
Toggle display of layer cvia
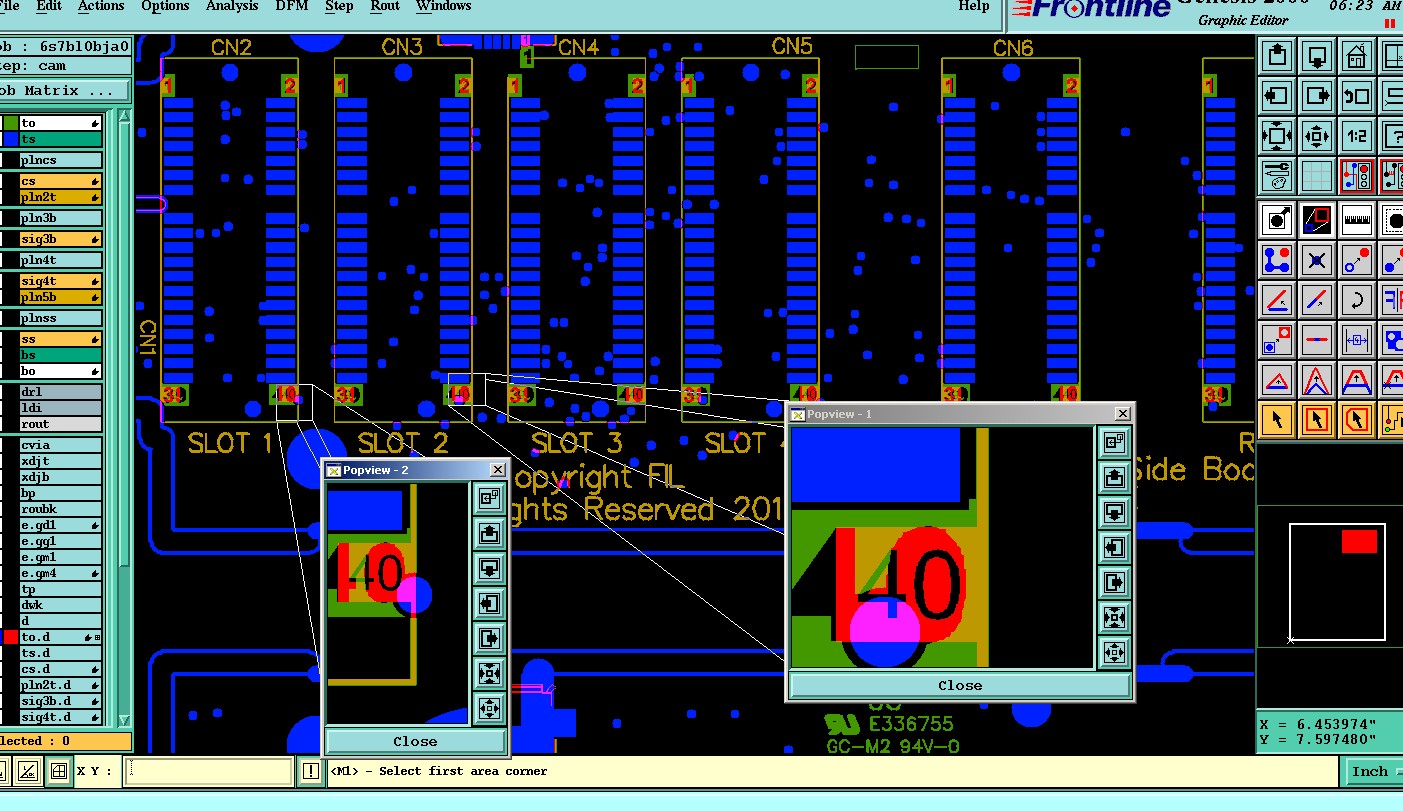coord(60,445)
